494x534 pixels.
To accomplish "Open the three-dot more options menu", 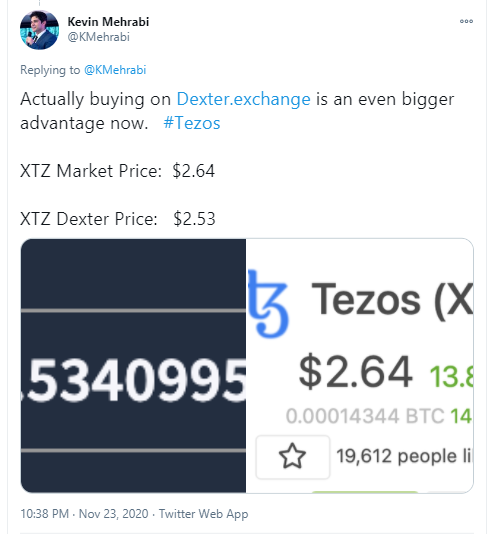I will coord(466,21).
